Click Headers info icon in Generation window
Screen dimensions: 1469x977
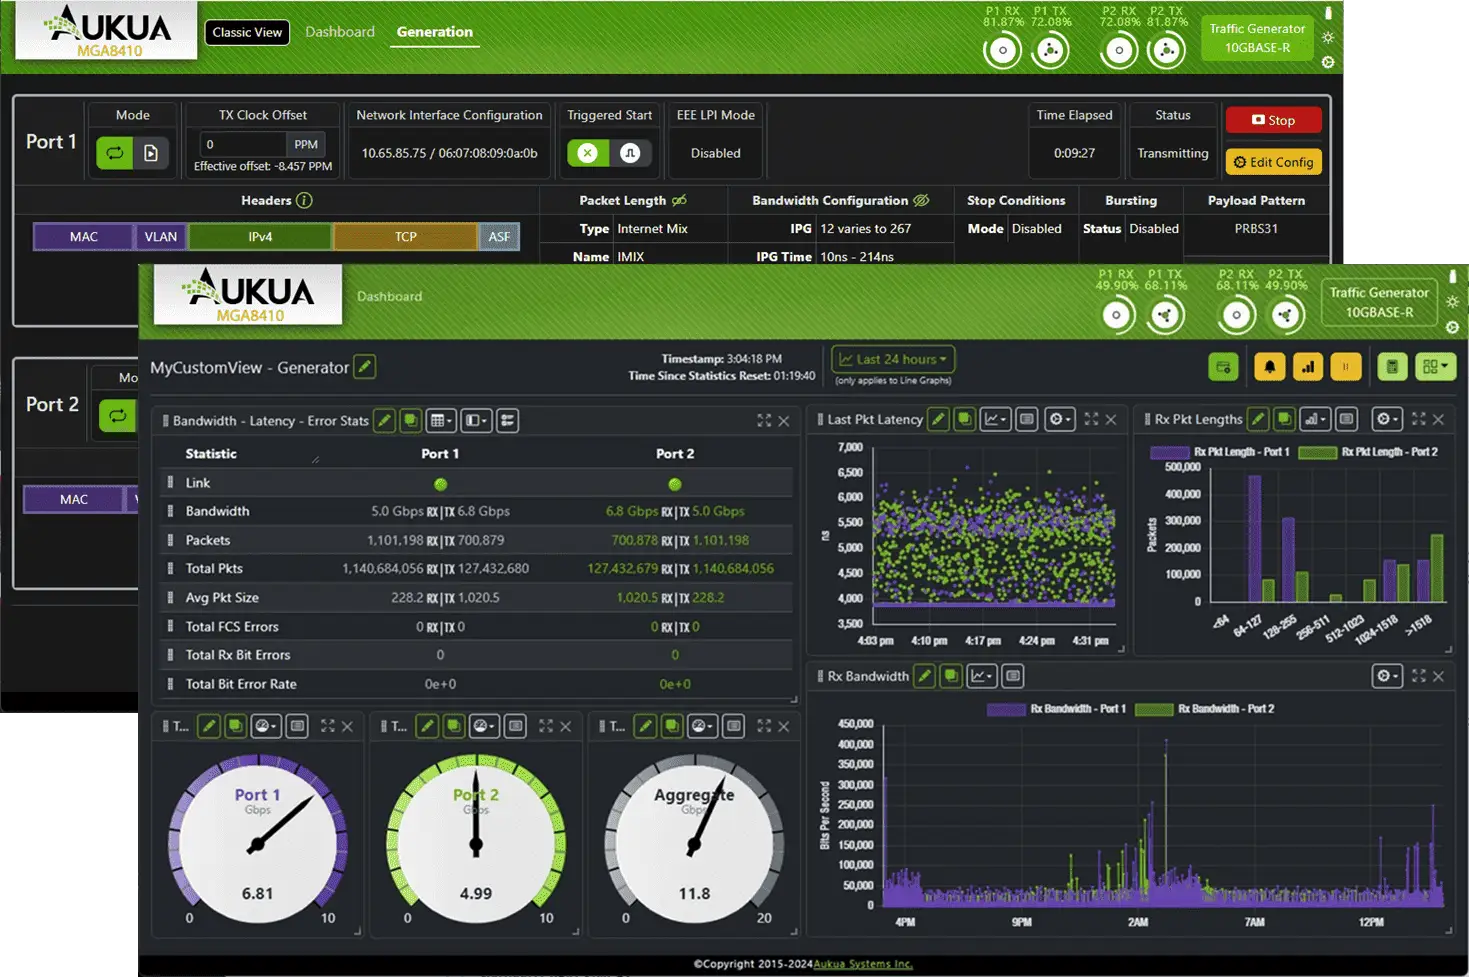[304, 200]
